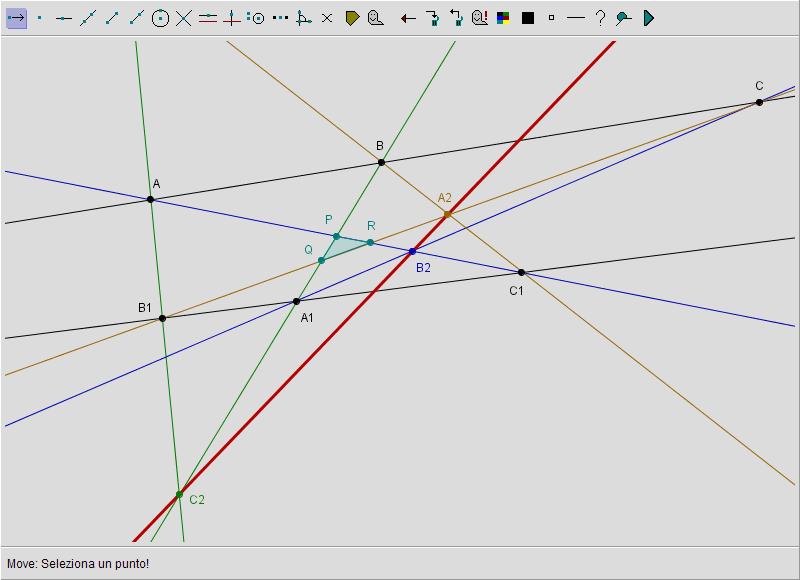Select the single Point tool
The image size is (800, 580).
40,18
